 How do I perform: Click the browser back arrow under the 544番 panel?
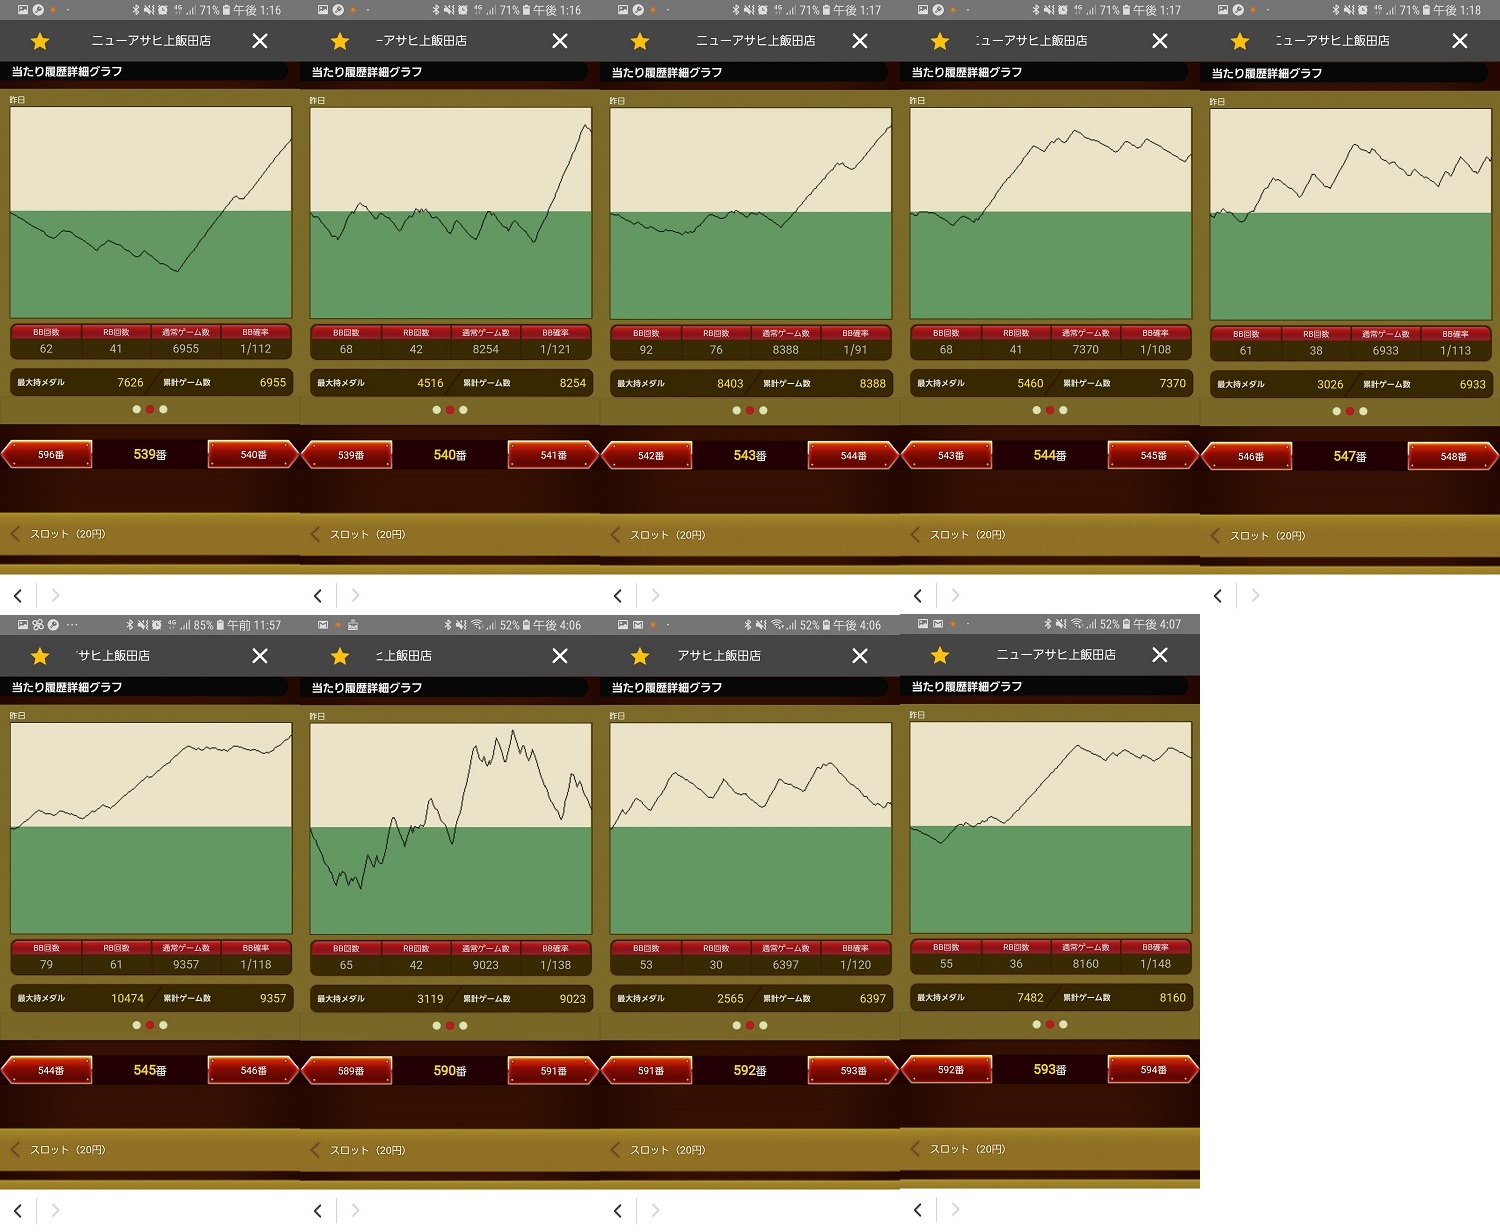point(918,596)
